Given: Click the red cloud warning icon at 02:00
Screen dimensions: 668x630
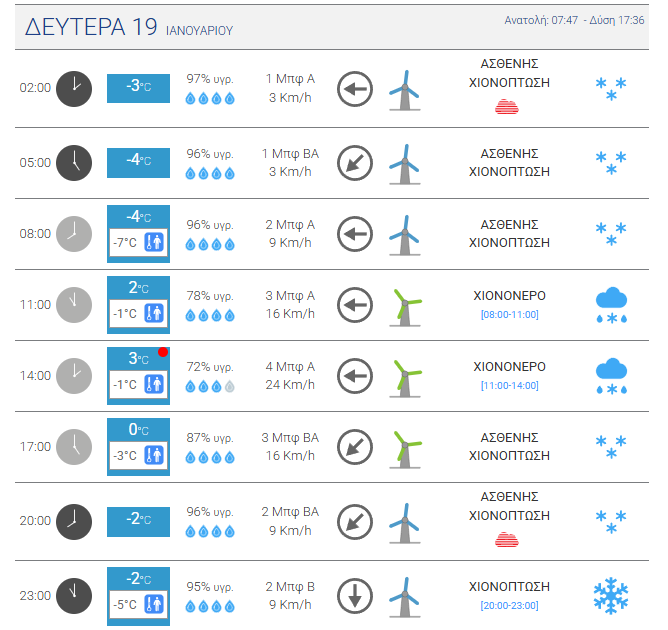Looking at the screenshot, I should [509, 108].
